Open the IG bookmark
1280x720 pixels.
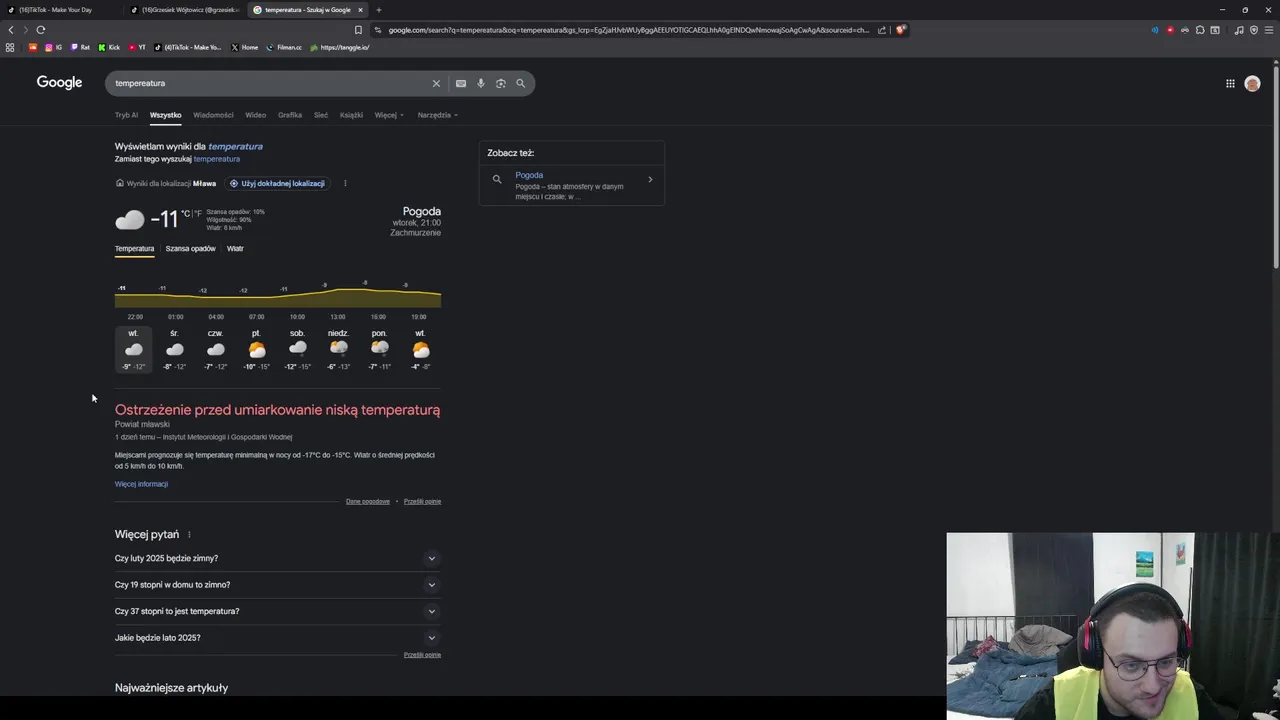(x=53, y=47)
